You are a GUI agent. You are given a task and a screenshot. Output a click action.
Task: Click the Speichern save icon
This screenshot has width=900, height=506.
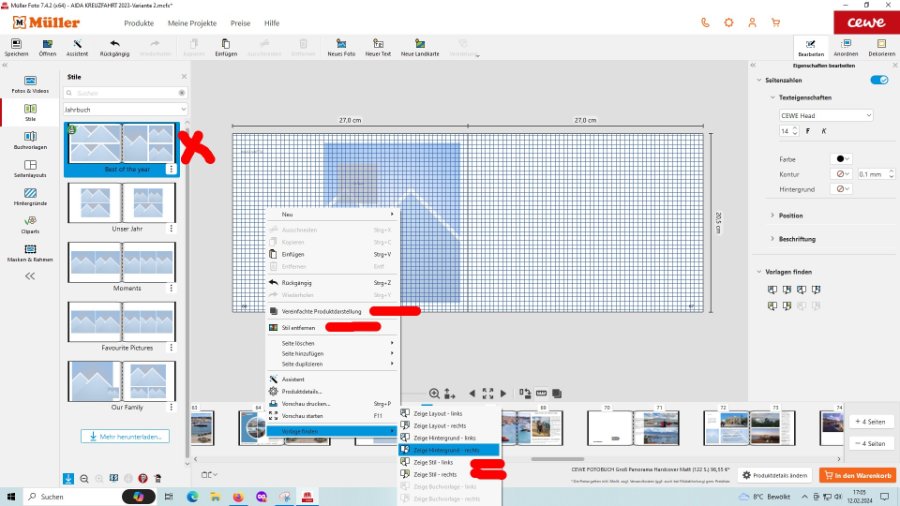point(16,47)
